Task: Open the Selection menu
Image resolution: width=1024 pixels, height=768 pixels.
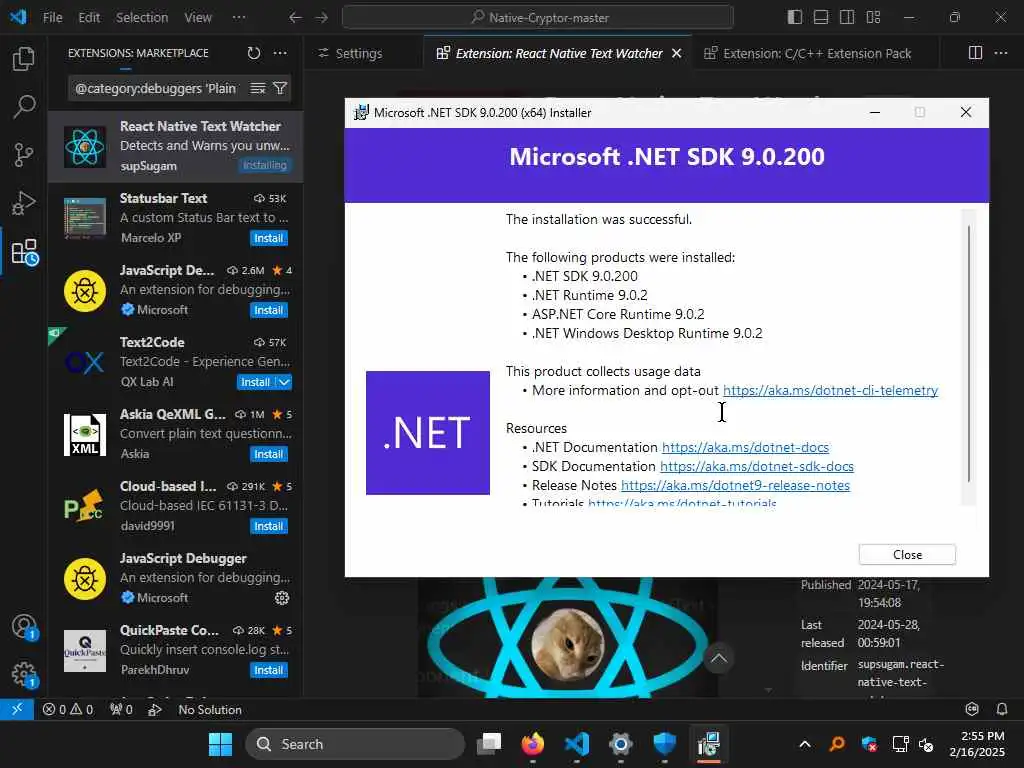Action: [x=142, y=18]
